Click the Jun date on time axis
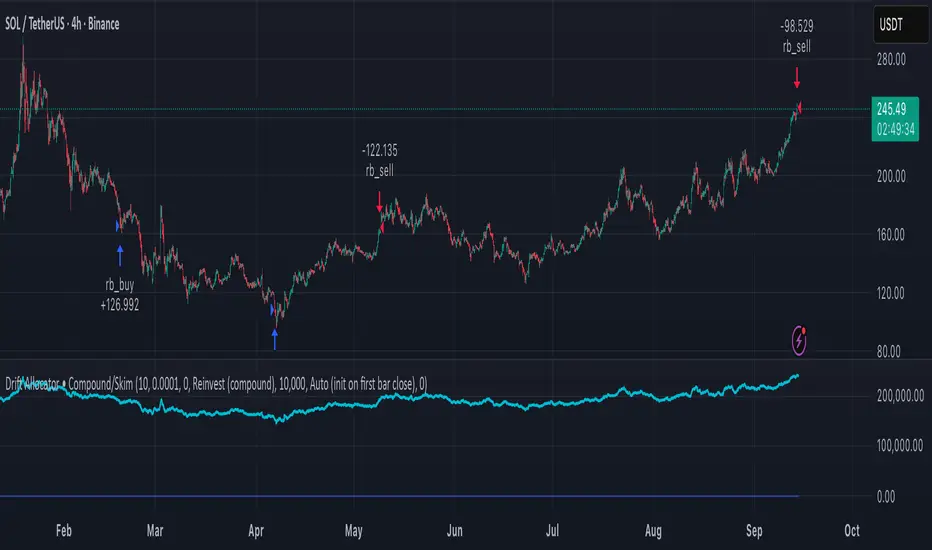This screenshot has height=550, width=932. click(455, 530)
